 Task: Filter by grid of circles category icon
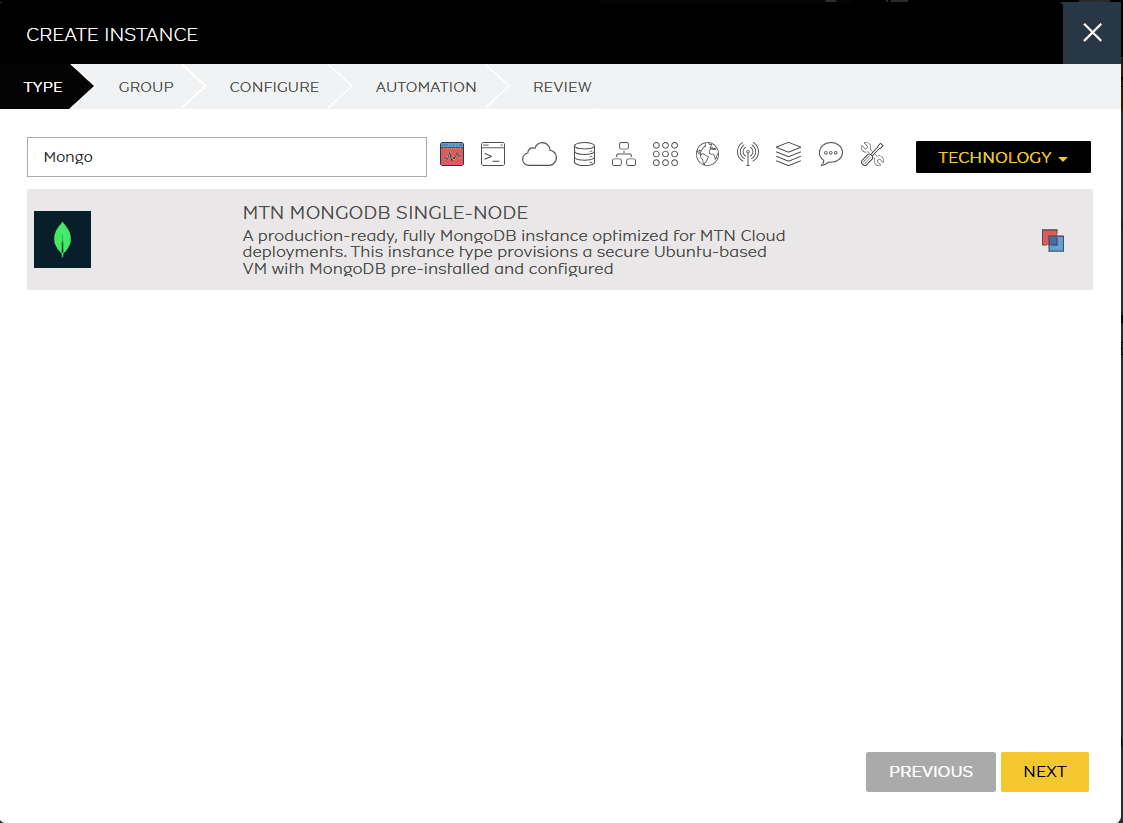pyautogui.click(x=665, y=155)
